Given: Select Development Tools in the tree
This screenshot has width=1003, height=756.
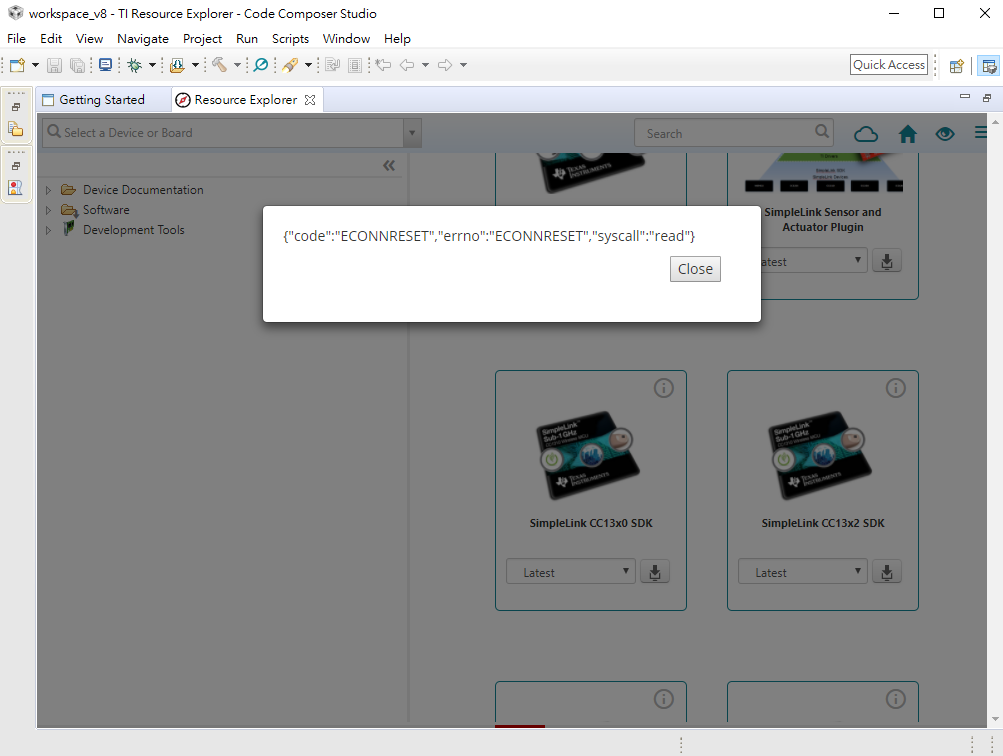Looking at the screenshot, I should [x=134, y=230].
